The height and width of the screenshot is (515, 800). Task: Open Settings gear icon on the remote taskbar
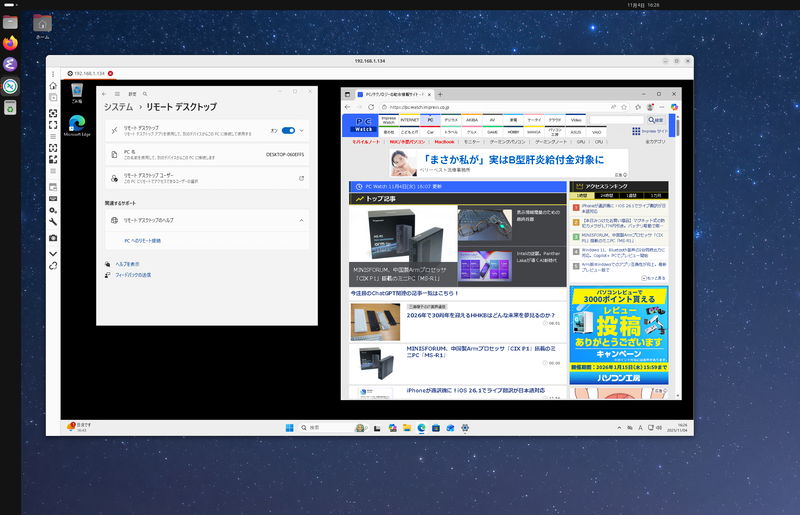[x=465, y=428]
